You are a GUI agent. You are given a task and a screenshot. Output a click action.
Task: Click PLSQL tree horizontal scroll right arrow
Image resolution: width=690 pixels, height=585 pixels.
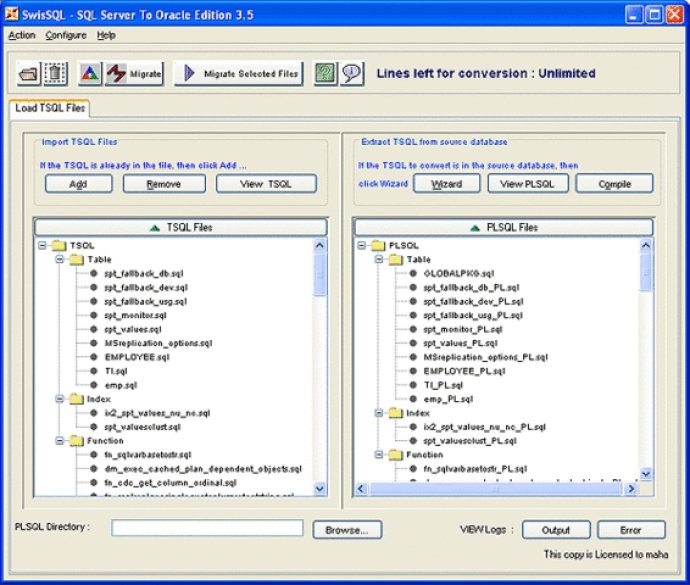tap(631, 489)
